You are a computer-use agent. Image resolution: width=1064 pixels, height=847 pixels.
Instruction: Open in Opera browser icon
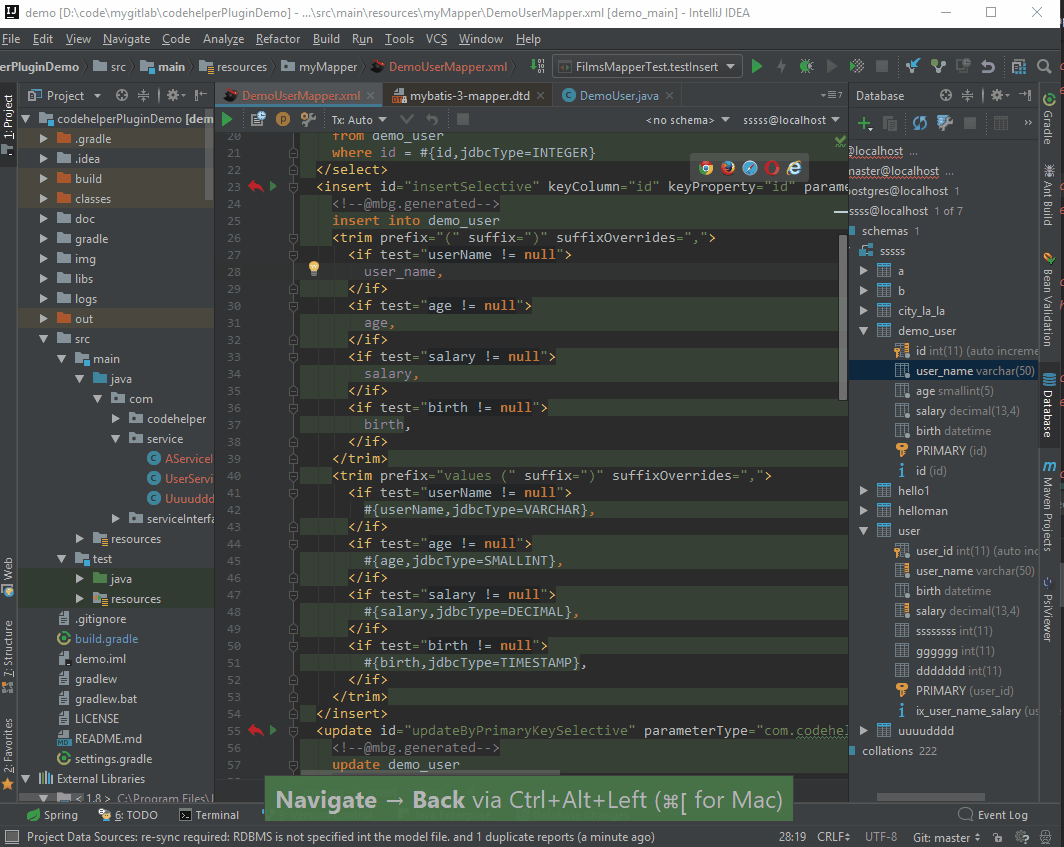coord(772,168)
